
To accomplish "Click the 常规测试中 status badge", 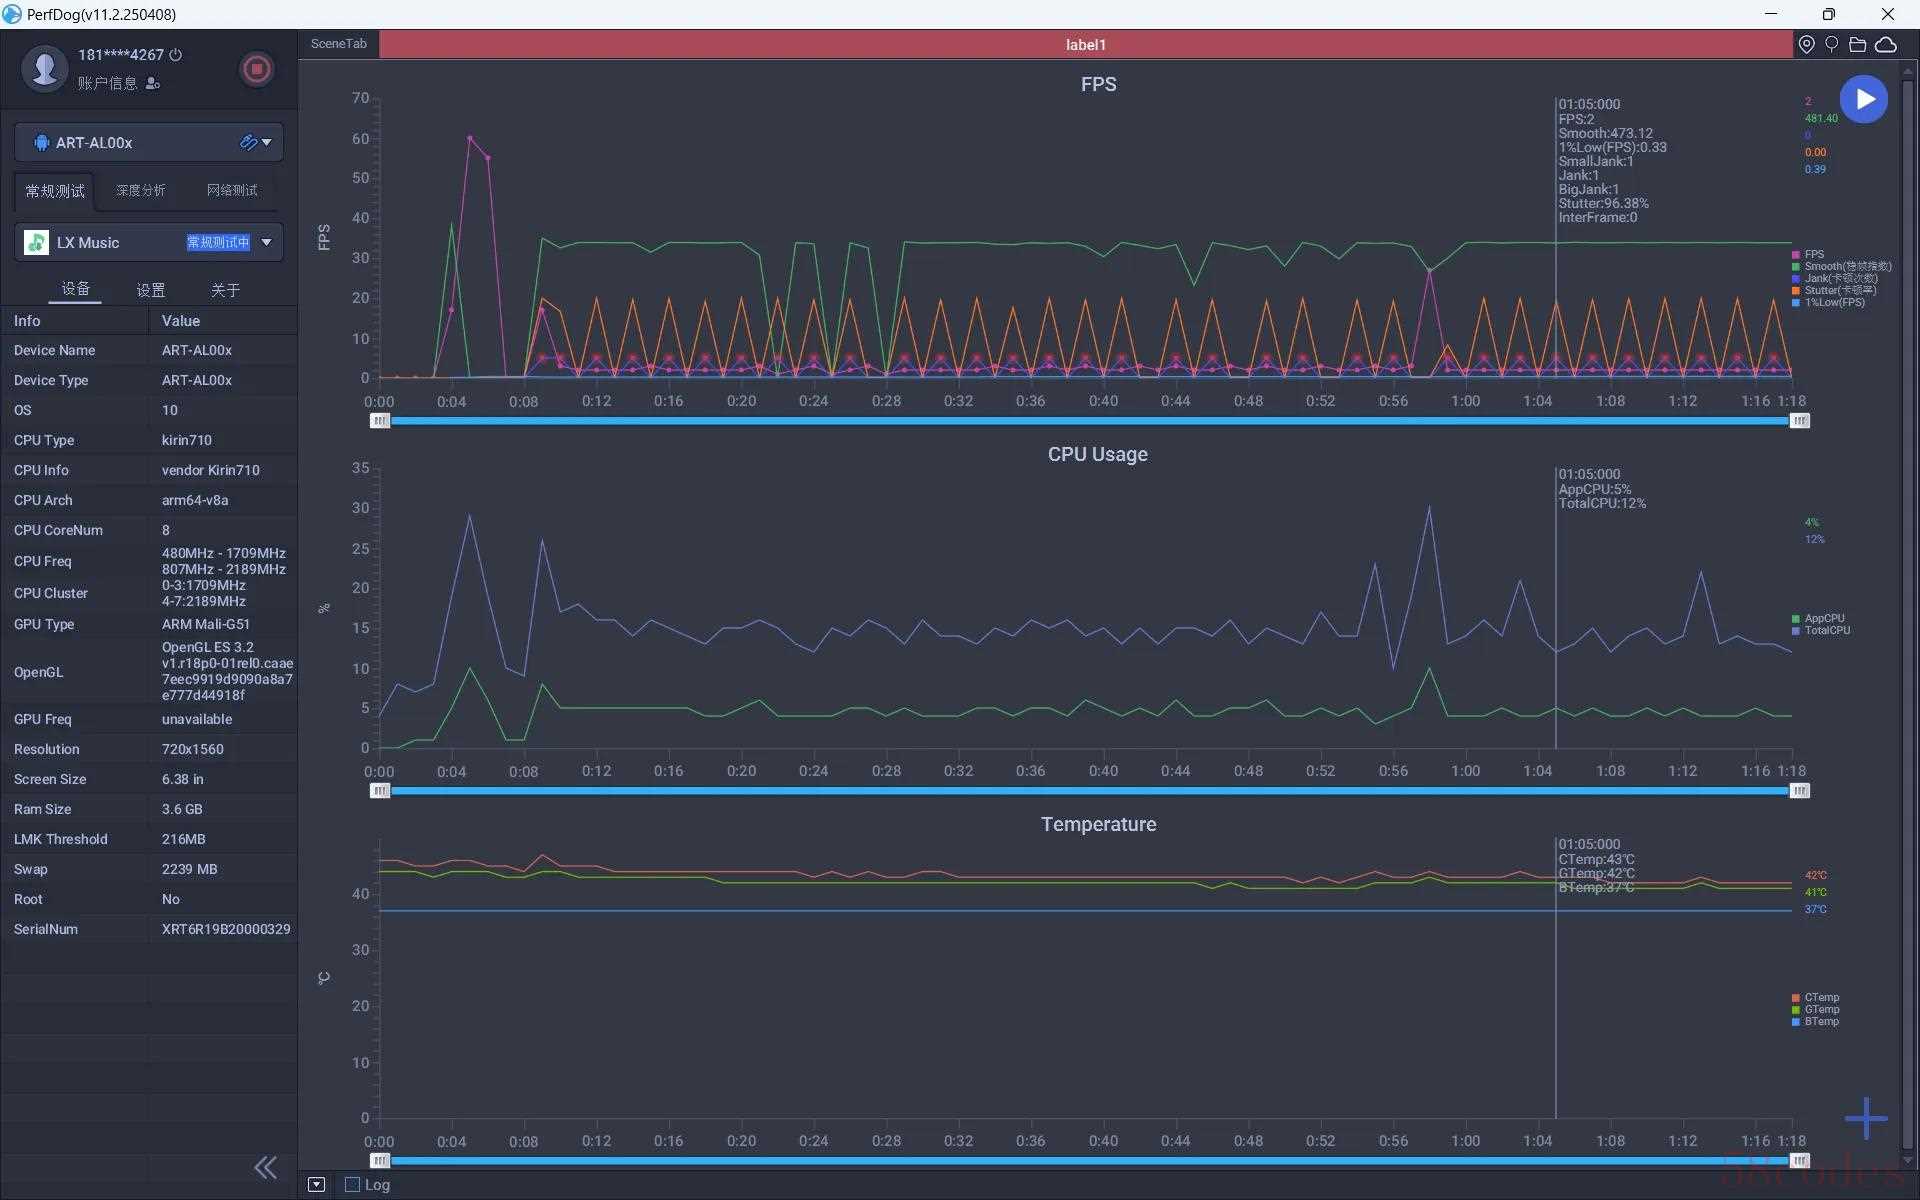I will pyautogui.click(x=218, y=242).
